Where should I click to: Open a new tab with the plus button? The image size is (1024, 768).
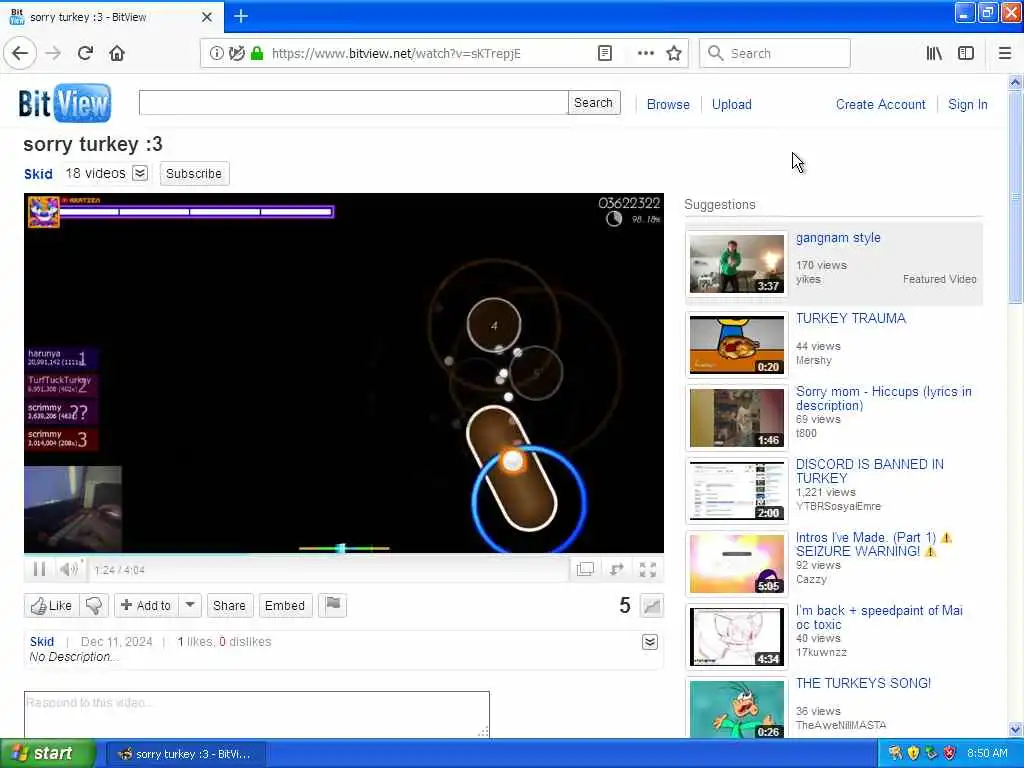(x=241, y=16)
